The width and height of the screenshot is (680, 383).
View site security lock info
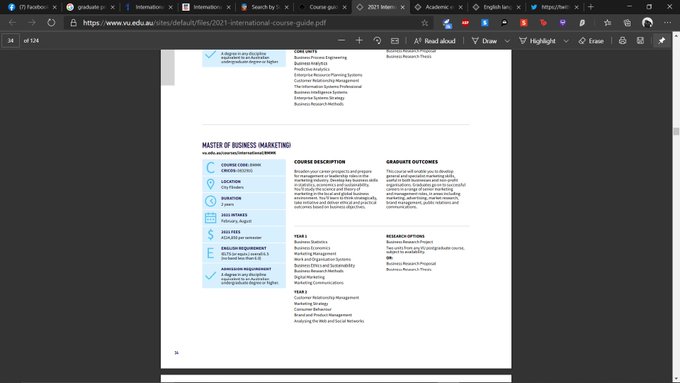click(x=73, y=23)
